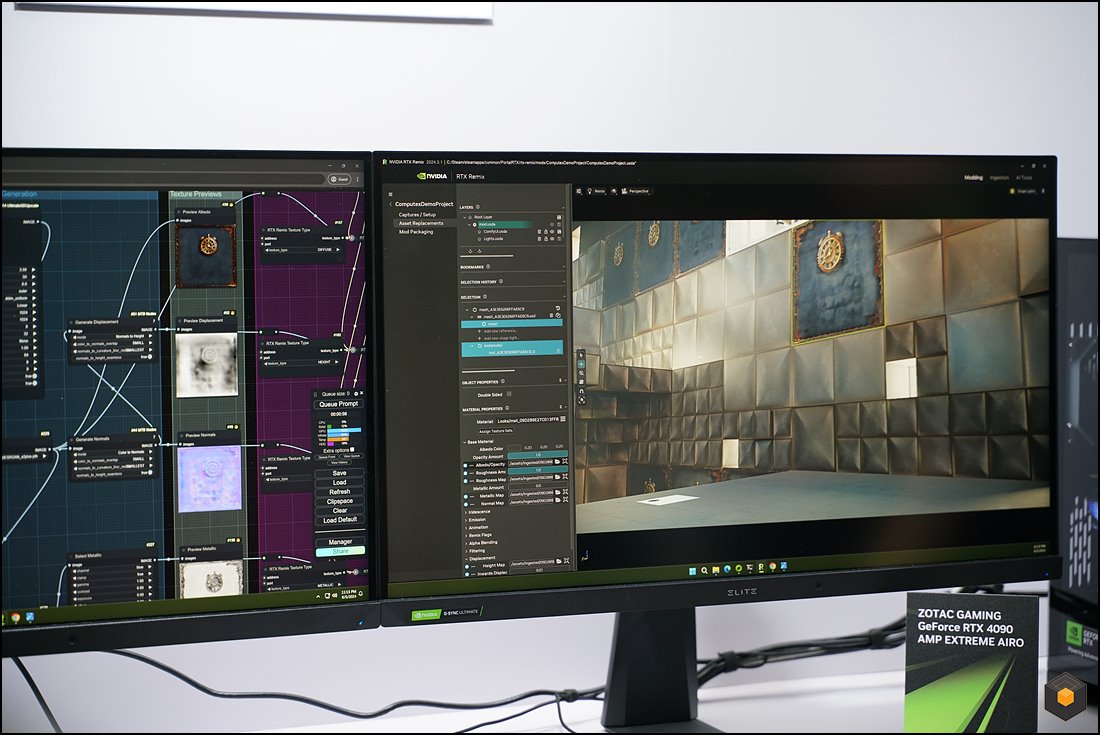
Task: Open the viewport settings icon in toolbar
Action: click(579, 191)
